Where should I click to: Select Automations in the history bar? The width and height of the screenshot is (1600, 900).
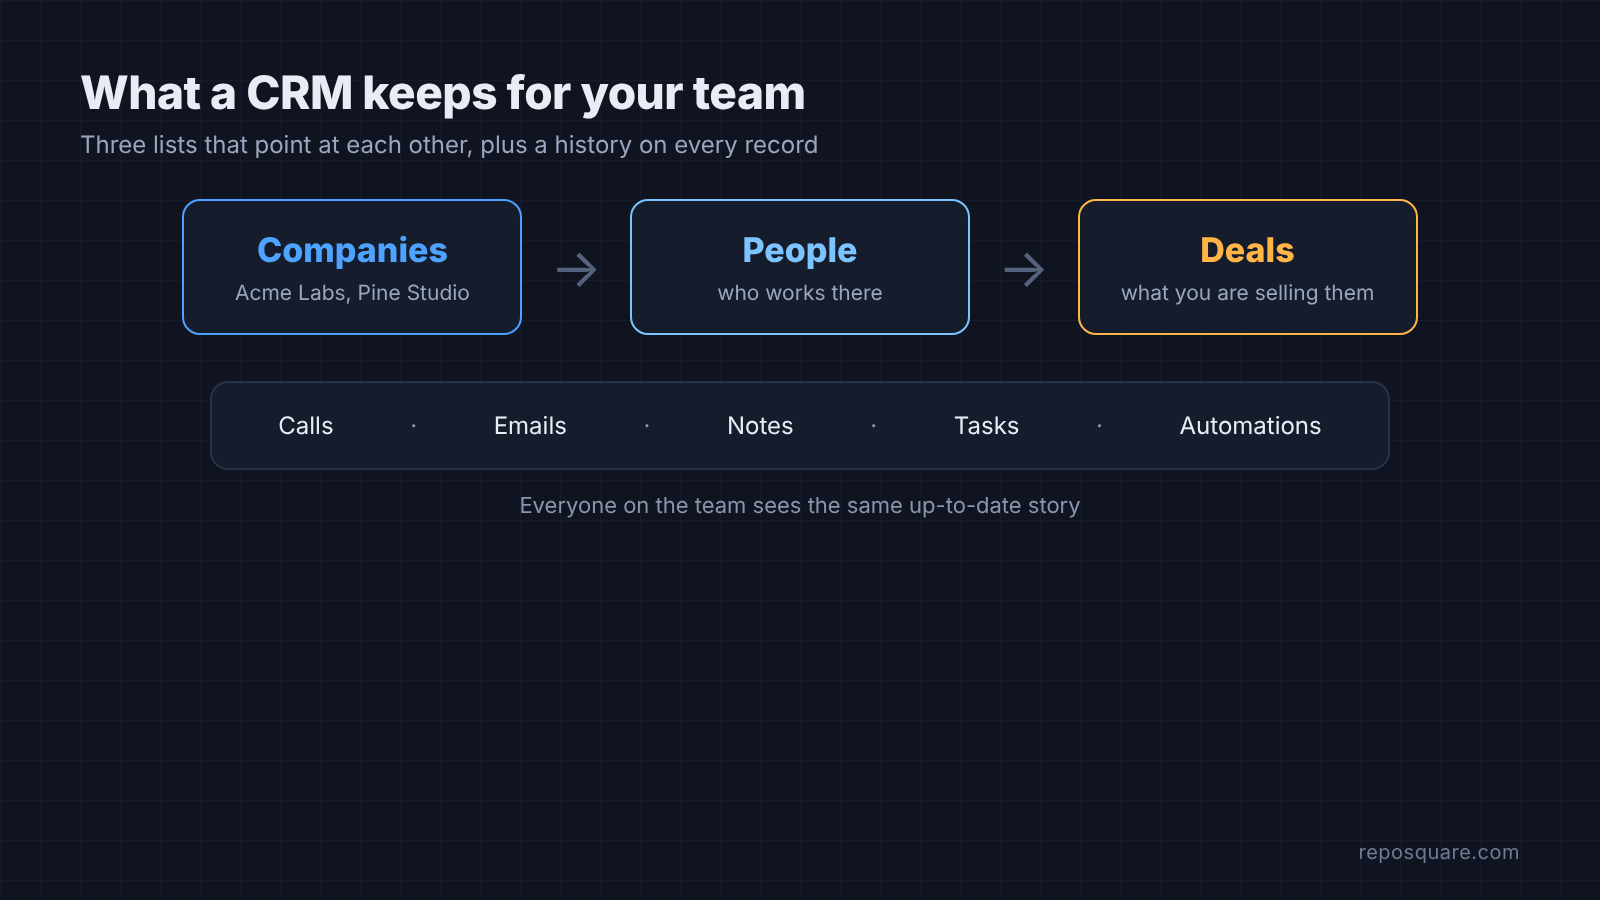(1250, 426)
